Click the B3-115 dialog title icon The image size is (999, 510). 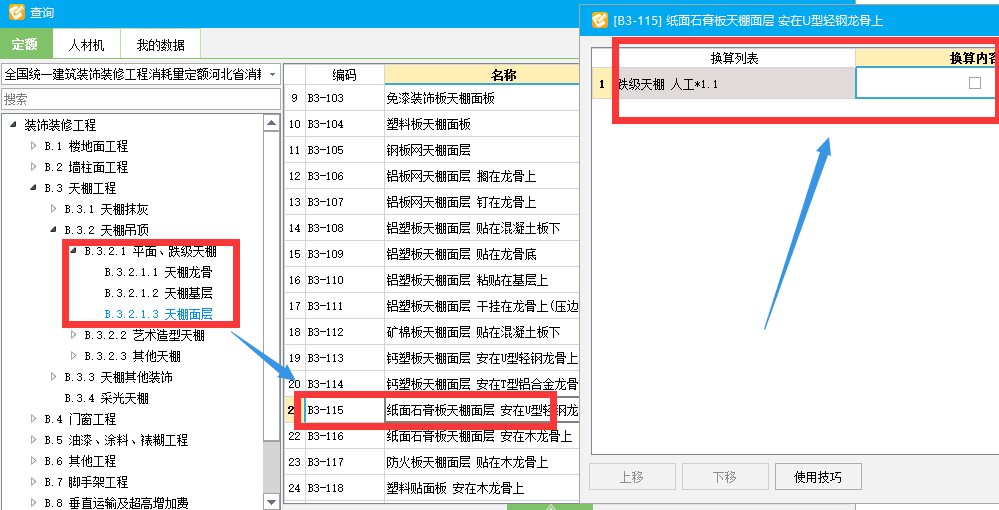click(x=600, y=20)
